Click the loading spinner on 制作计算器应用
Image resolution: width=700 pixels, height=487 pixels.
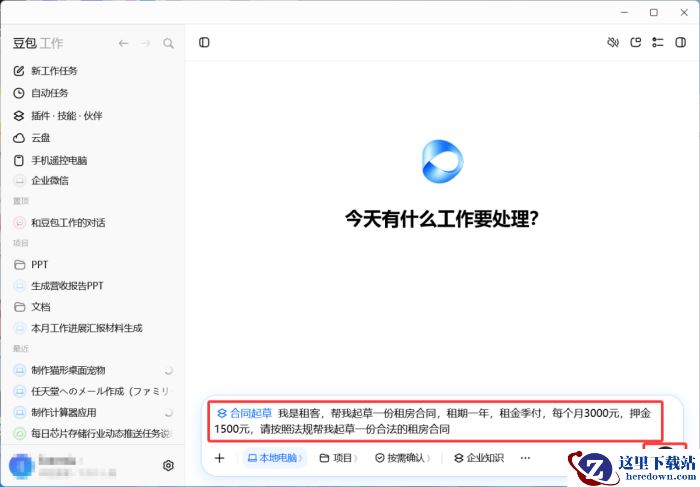[169, 412]
